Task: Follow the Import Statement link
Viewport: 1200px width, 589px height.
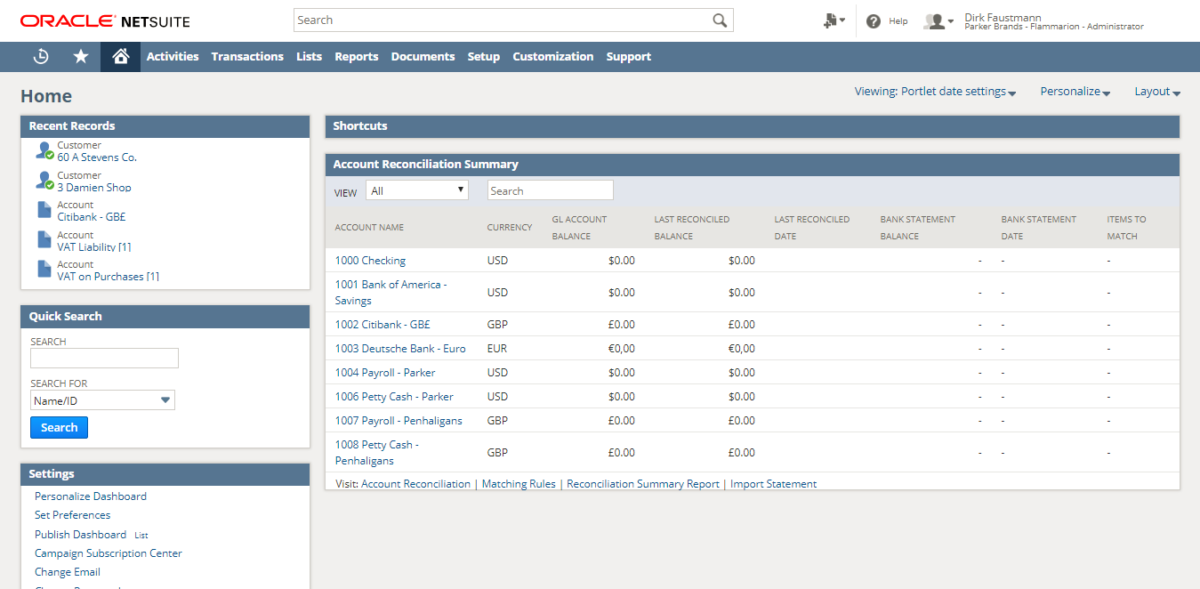Action: tap(773, 484)
